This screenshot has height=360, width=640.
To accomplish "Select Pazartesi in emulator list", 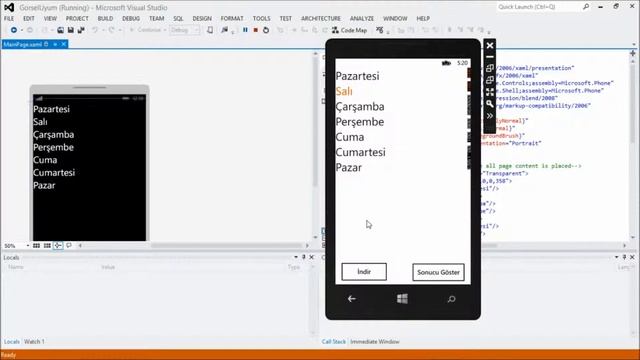I will coord(358,76).
